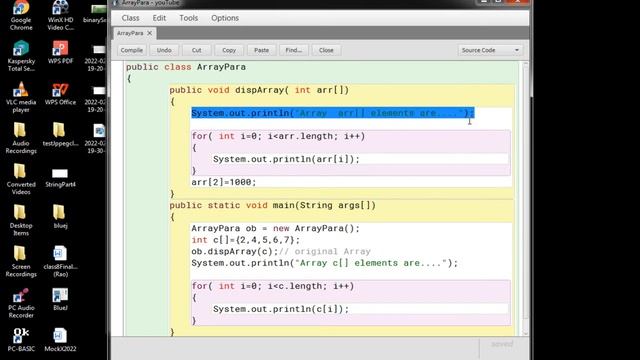The image size is (640, 360).
Task: Open Google Chrome desktop icon
Action: (x=21, y=16)
